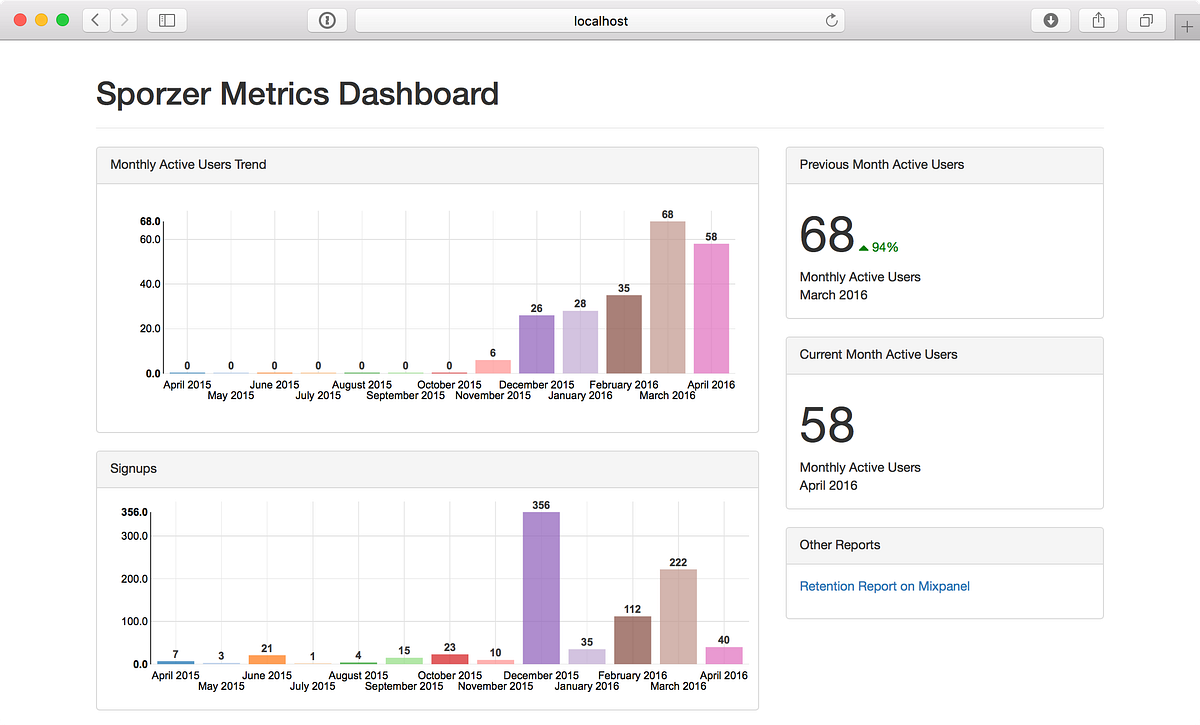Show all tabs overview
This screenshot has width=1200, height=725.
1146,19
